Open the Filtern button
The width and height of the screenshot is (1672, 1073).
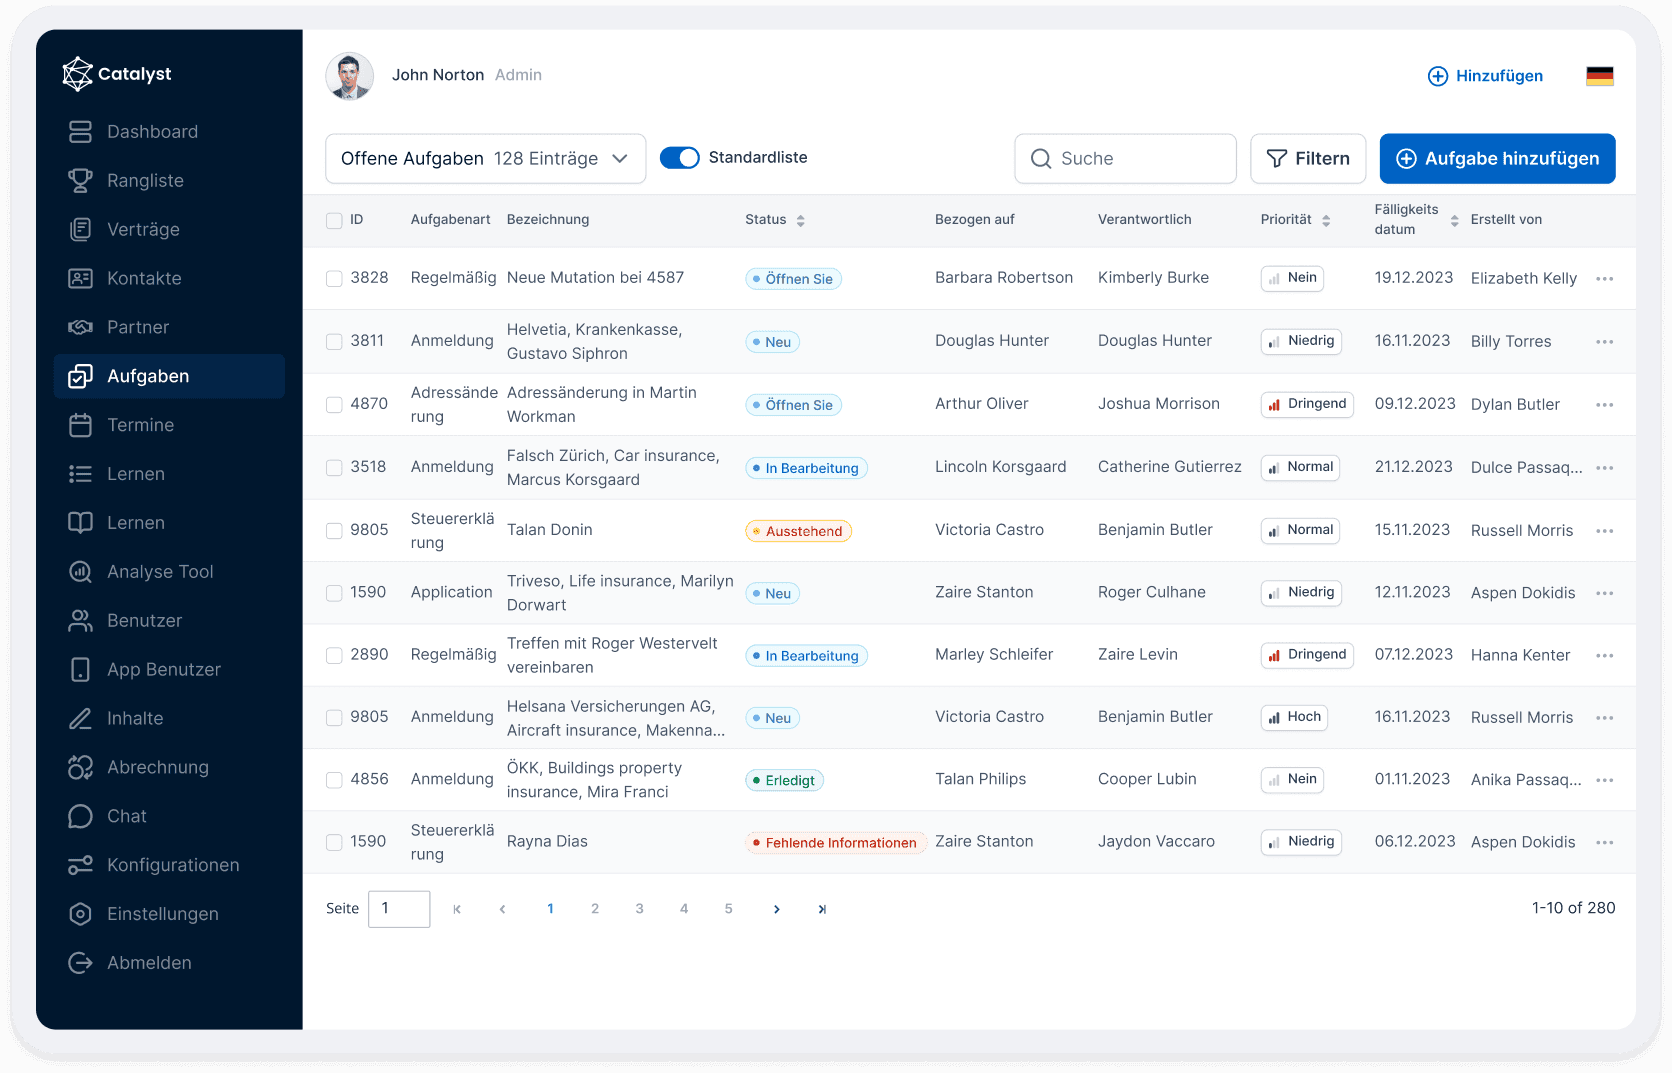(x=1307, y=159)
